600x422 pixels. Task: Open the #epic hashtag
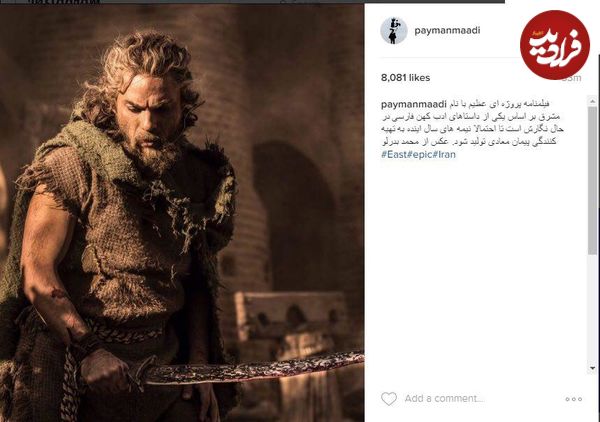(x=420, y=155)
